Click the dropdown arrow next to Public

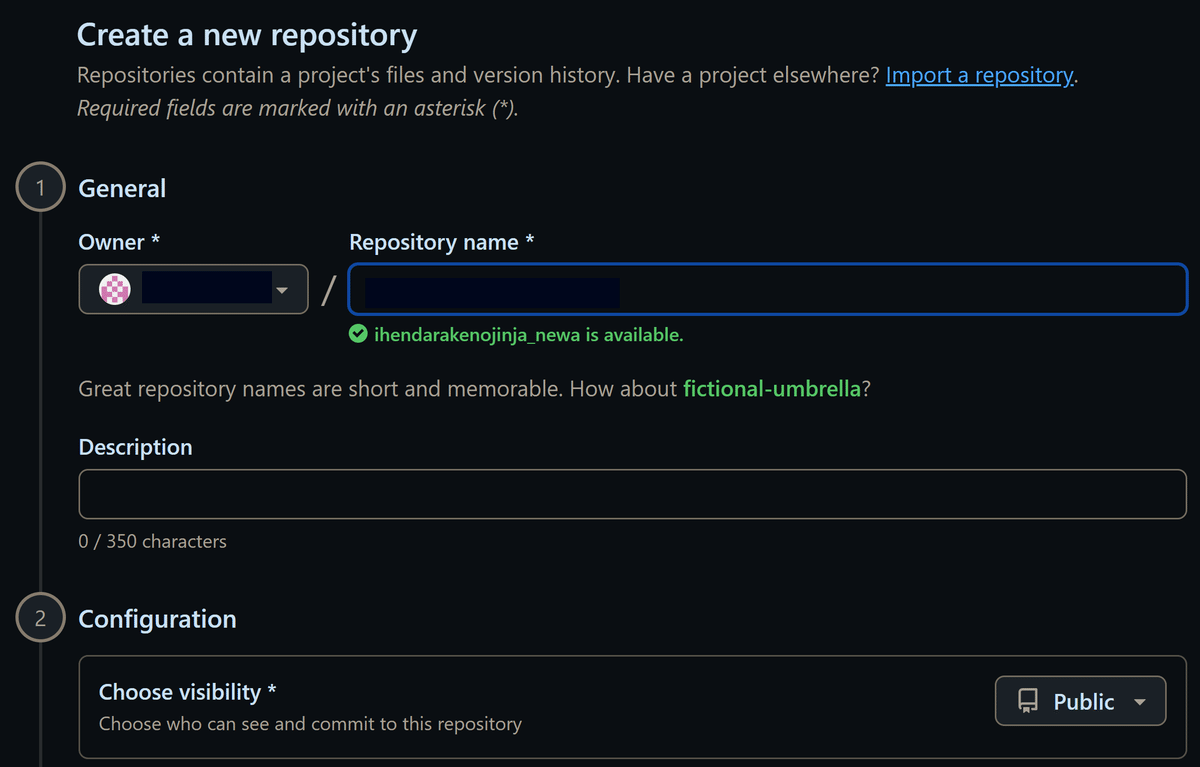tap(1140, 700)
